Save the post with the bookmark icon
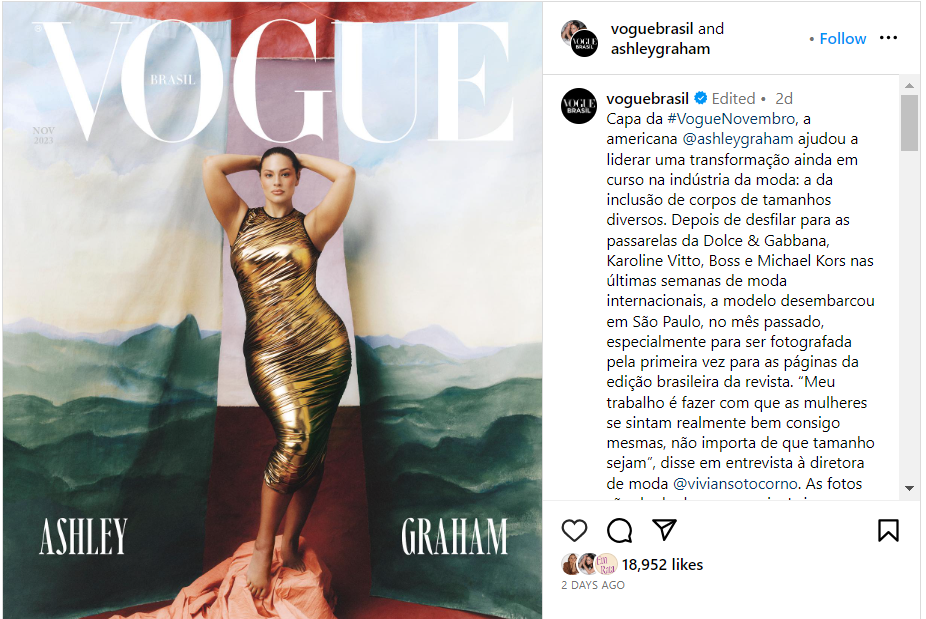Screen dimensions: 926x619 click(888, 530)
